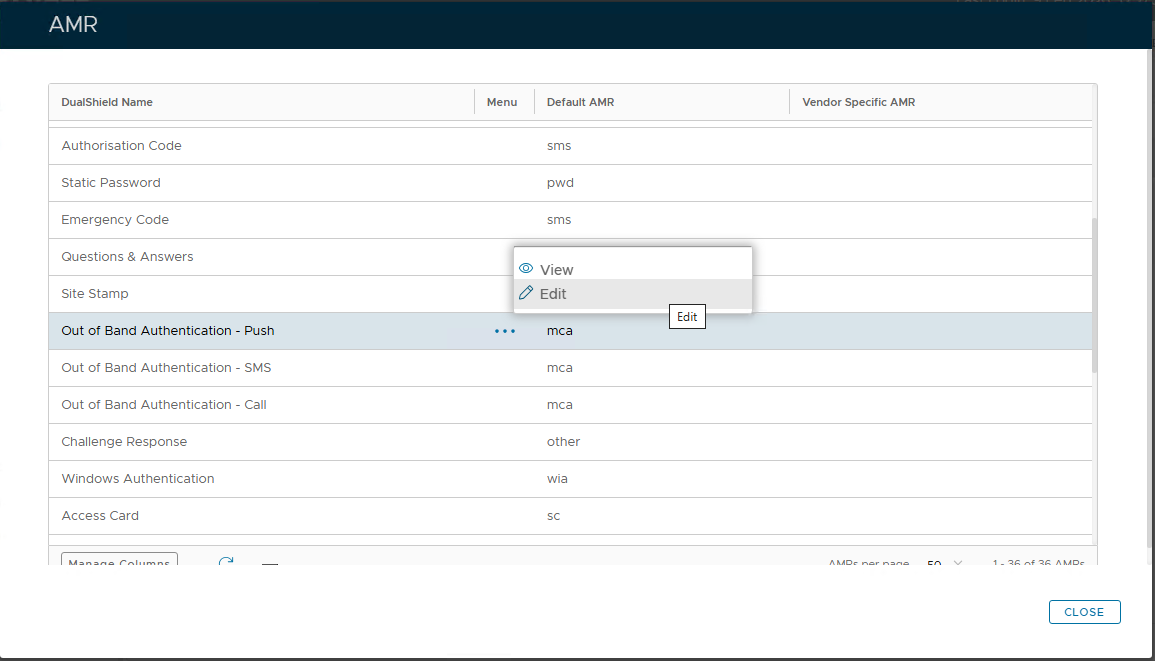Click the eye icon next to View
1155x661 pixels.
(526, 269)
